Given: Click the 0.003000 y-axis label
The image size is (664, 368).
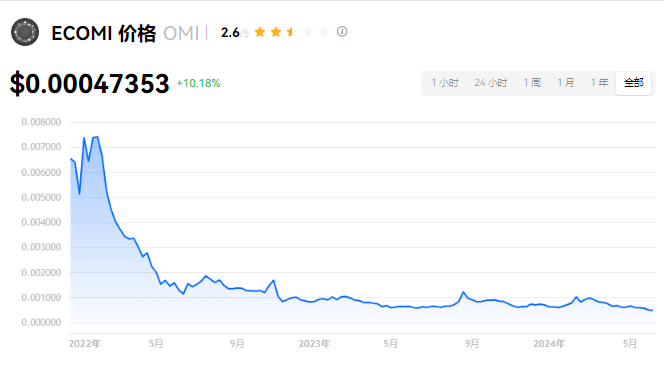Looking at the screenshot, I should 42,247.
